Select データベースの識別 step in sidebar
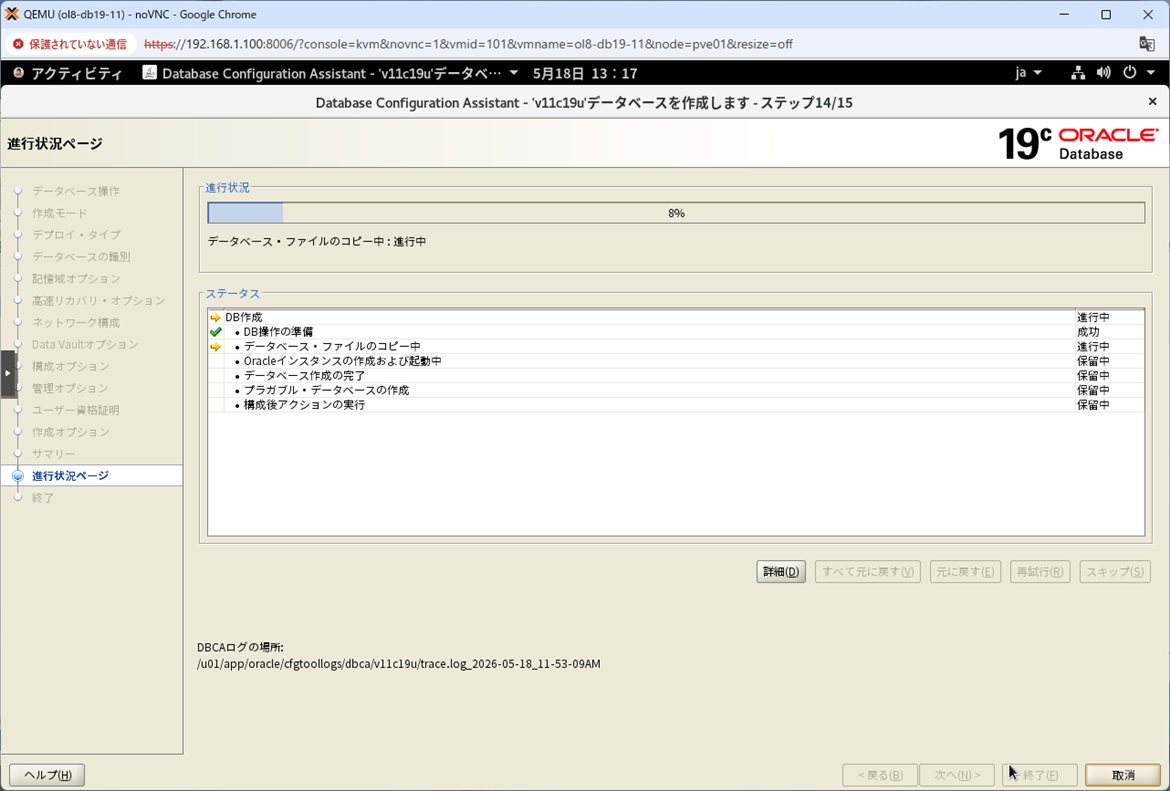Screen dimensions: 1170x791 click(81, 257)
